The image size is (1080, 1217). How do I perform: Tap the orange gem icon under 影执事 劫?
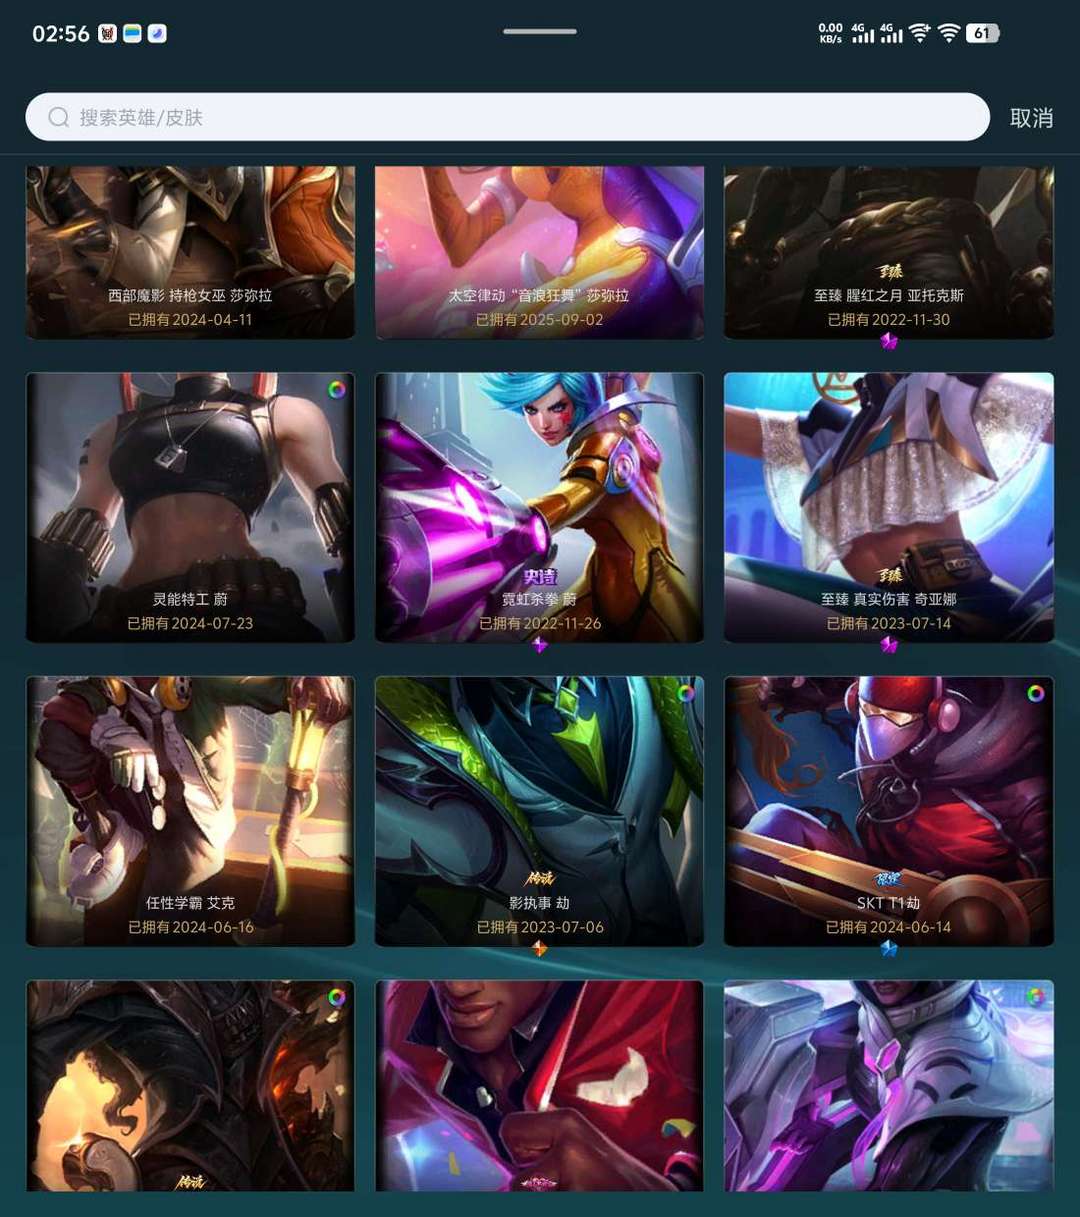click(x=540, y=948)
